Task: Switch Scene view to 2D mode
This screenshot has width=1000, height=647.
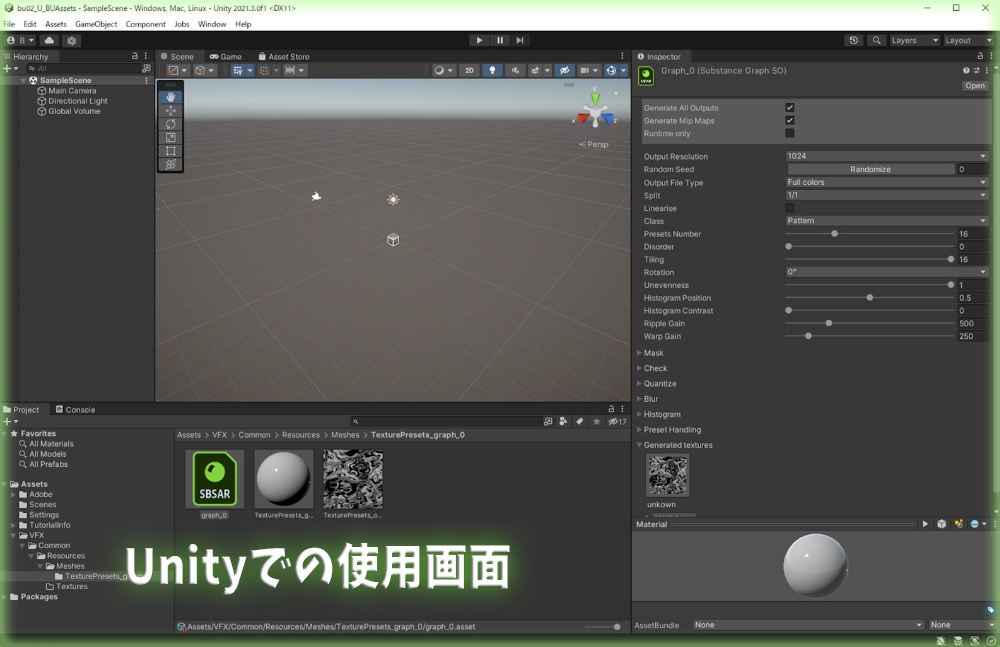Action: (469, 70)
